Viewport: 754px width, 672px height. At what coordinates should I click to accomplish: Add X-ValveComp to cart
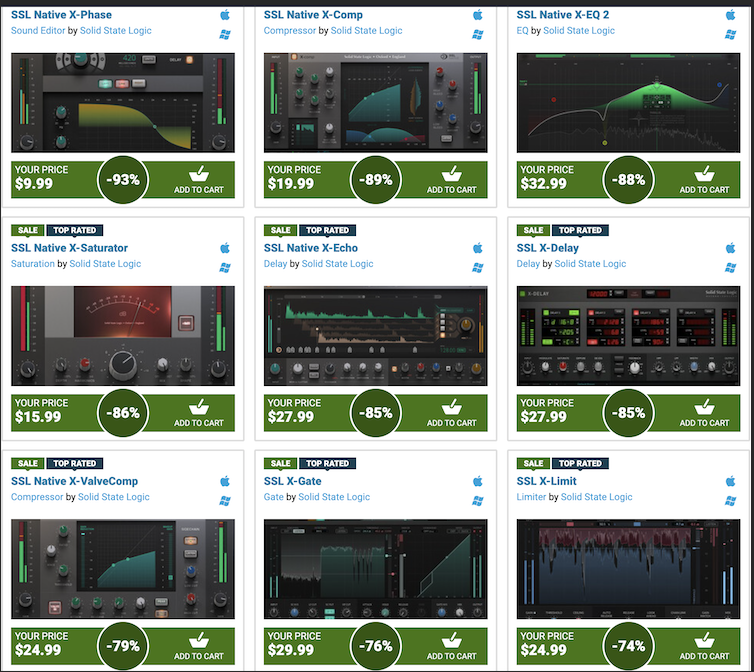199,646
